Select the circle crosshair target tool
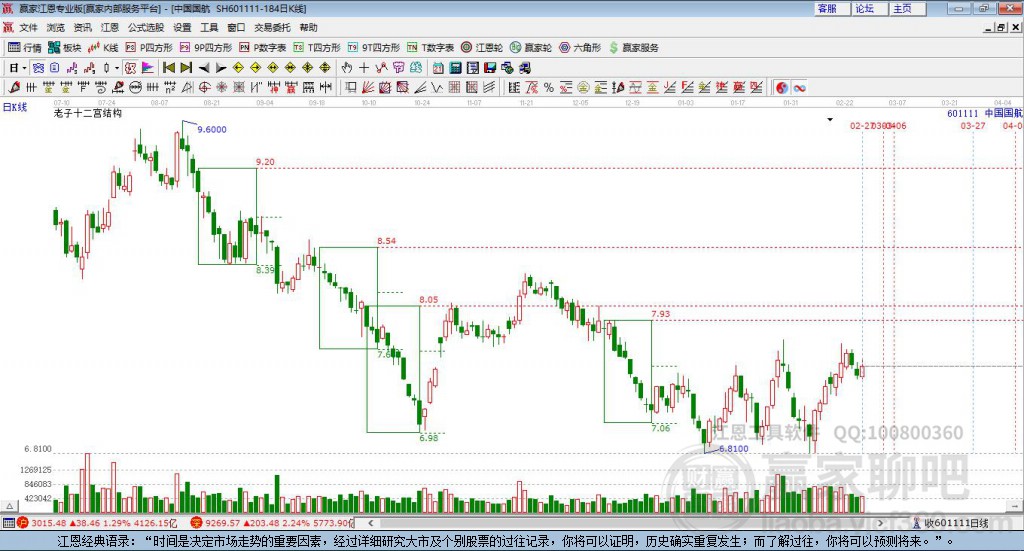Screen dimensions: 1024x551 coord(204,87)
